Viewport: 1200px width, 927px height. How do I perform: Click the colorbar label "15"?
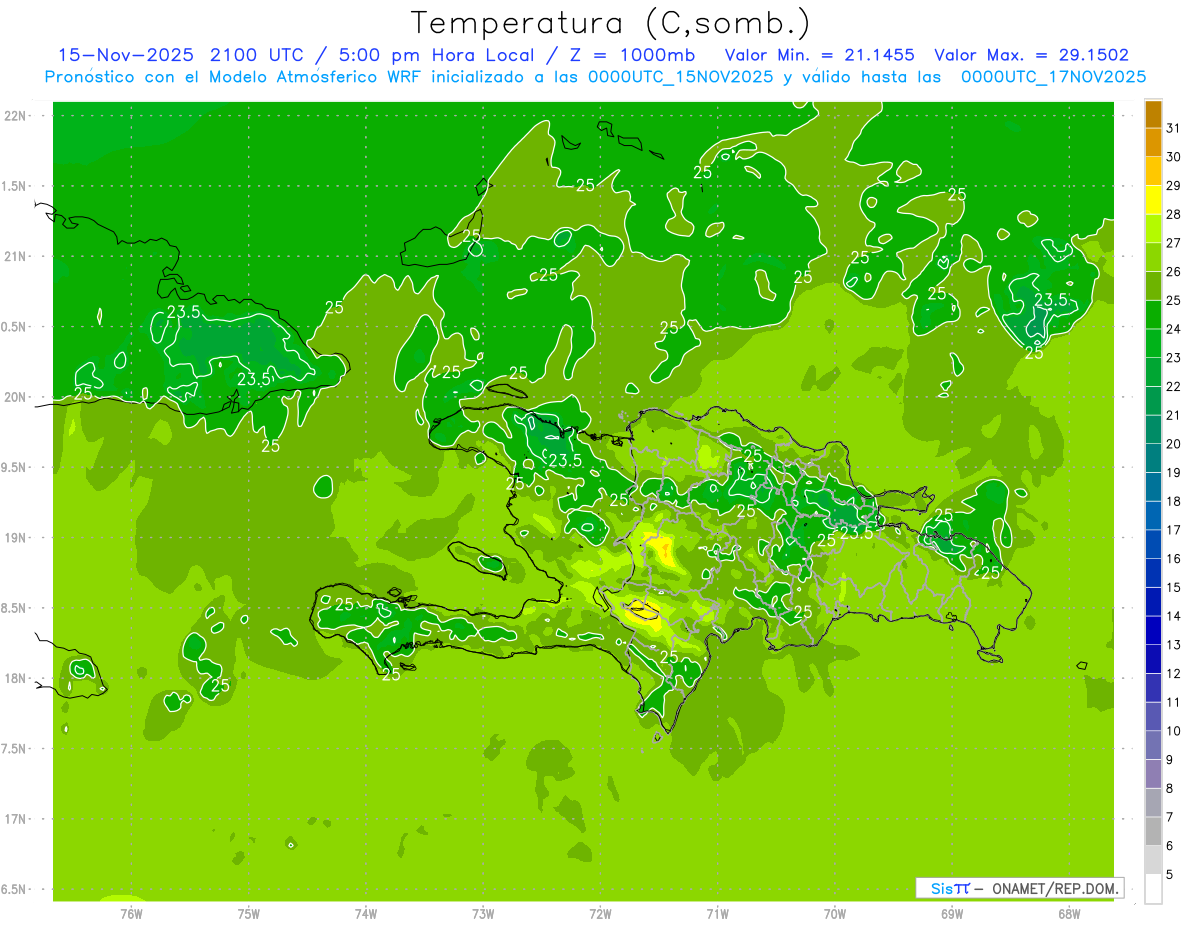[x=1174, y=587]
